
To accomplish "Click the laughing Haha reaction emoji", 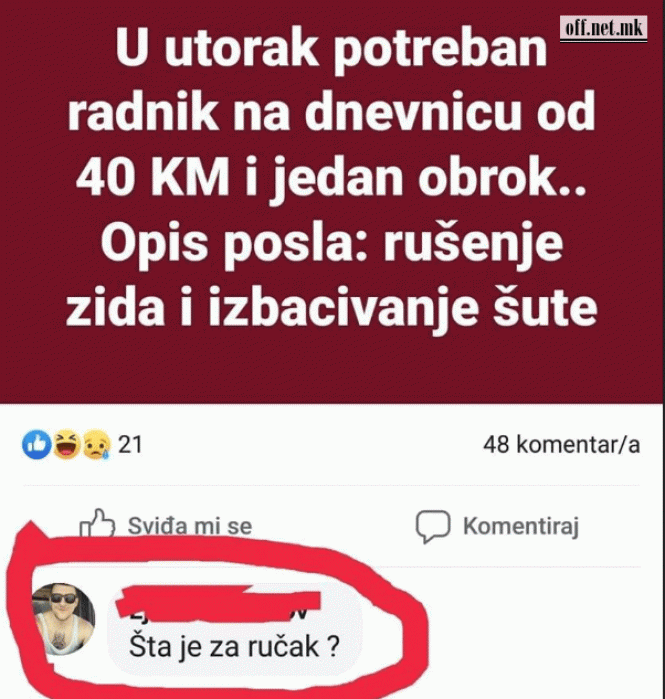I will tap(67, 444).
